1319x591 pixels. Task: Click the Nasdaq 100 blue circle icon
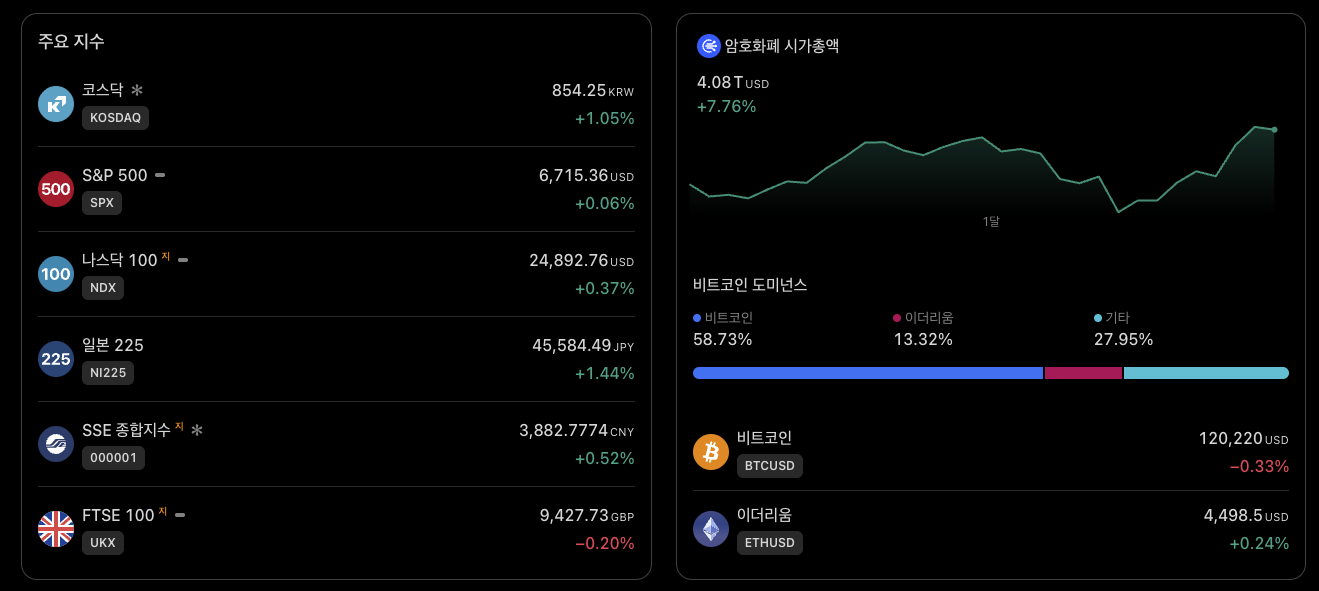[x=55, y=274]
